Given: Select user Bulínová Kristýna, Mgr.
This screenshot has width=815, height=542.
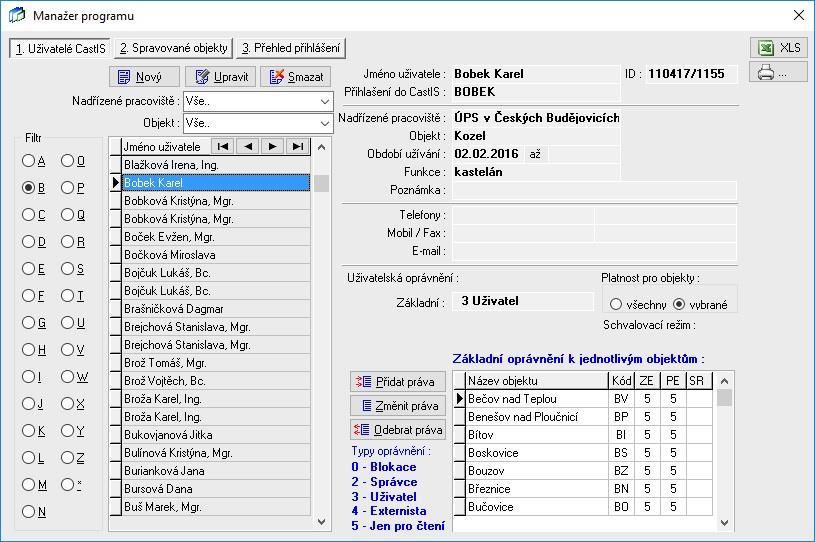Looking at the screenshot, I should pyautogui.click(x=216, y=453).
